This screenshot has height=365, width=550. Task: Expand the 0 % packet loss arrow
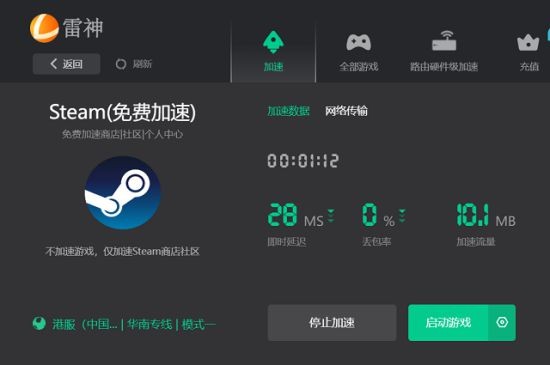point(402,216)
